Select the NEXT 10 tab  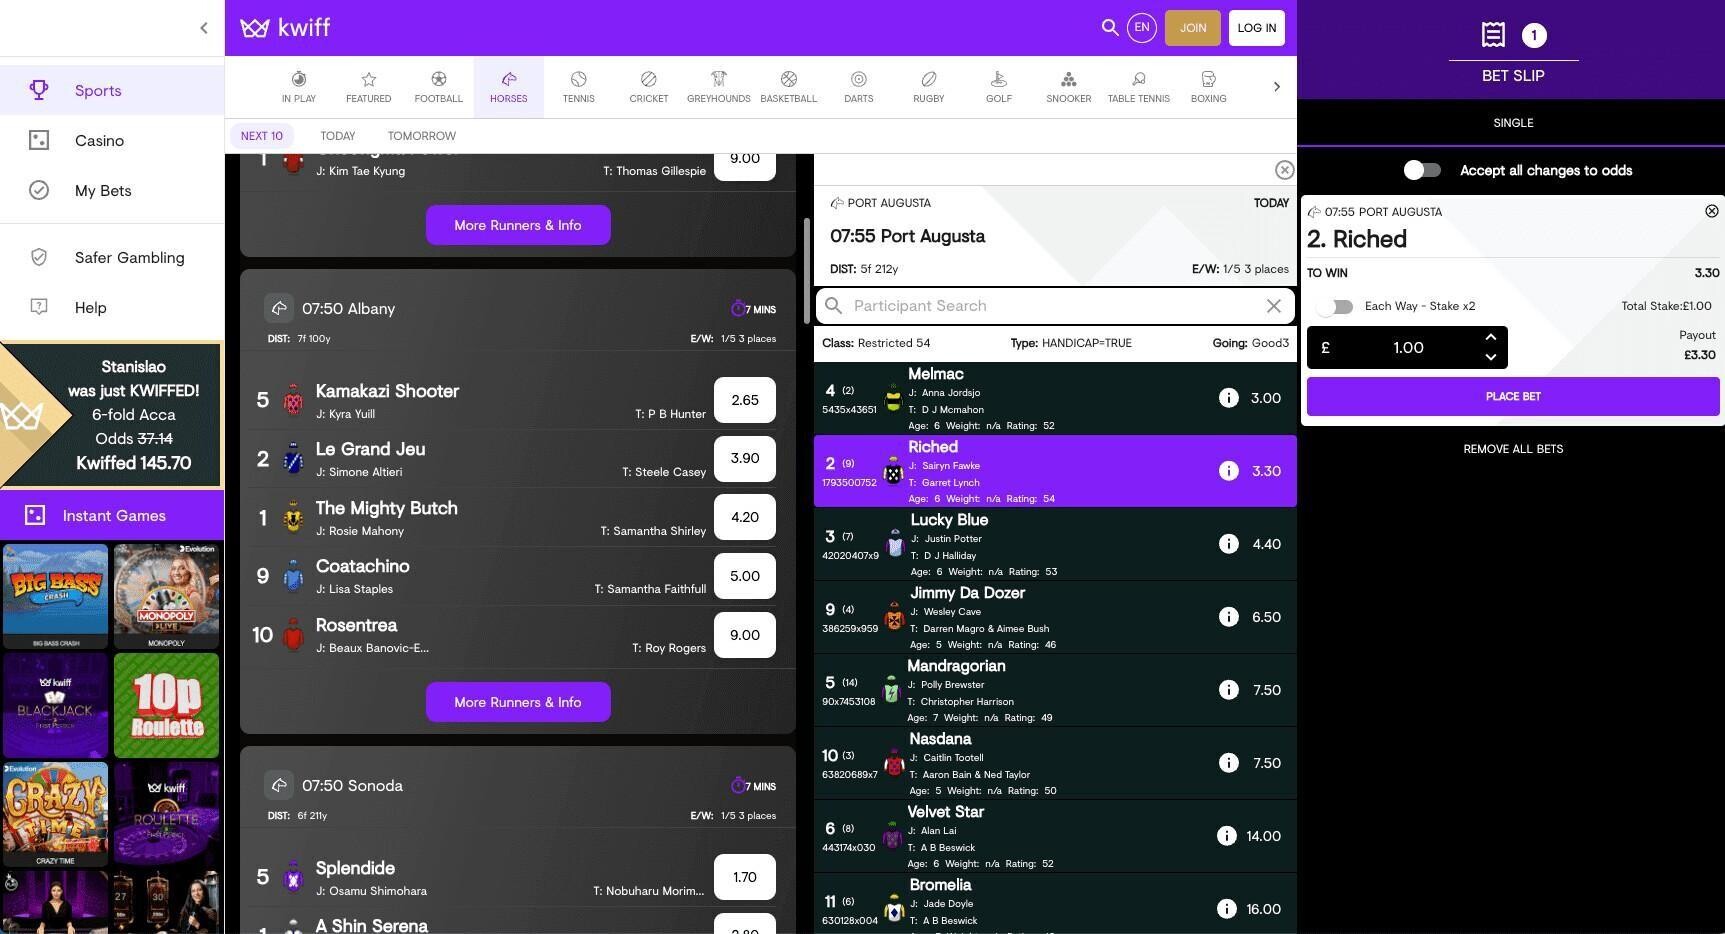(x=262, y=136)
